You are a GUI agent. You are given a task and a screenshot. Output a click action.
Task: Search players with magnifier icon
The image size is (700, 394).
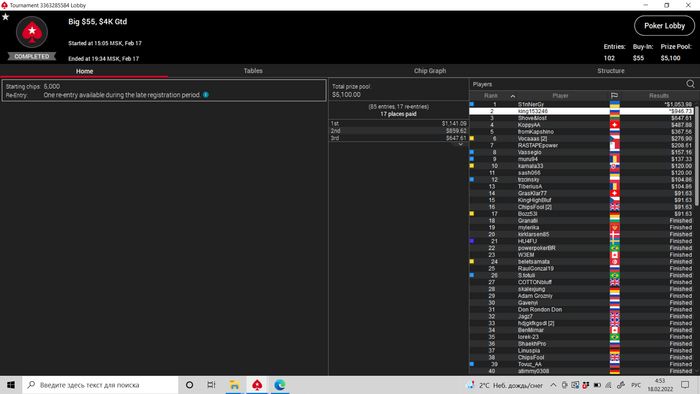coord(690,84)
